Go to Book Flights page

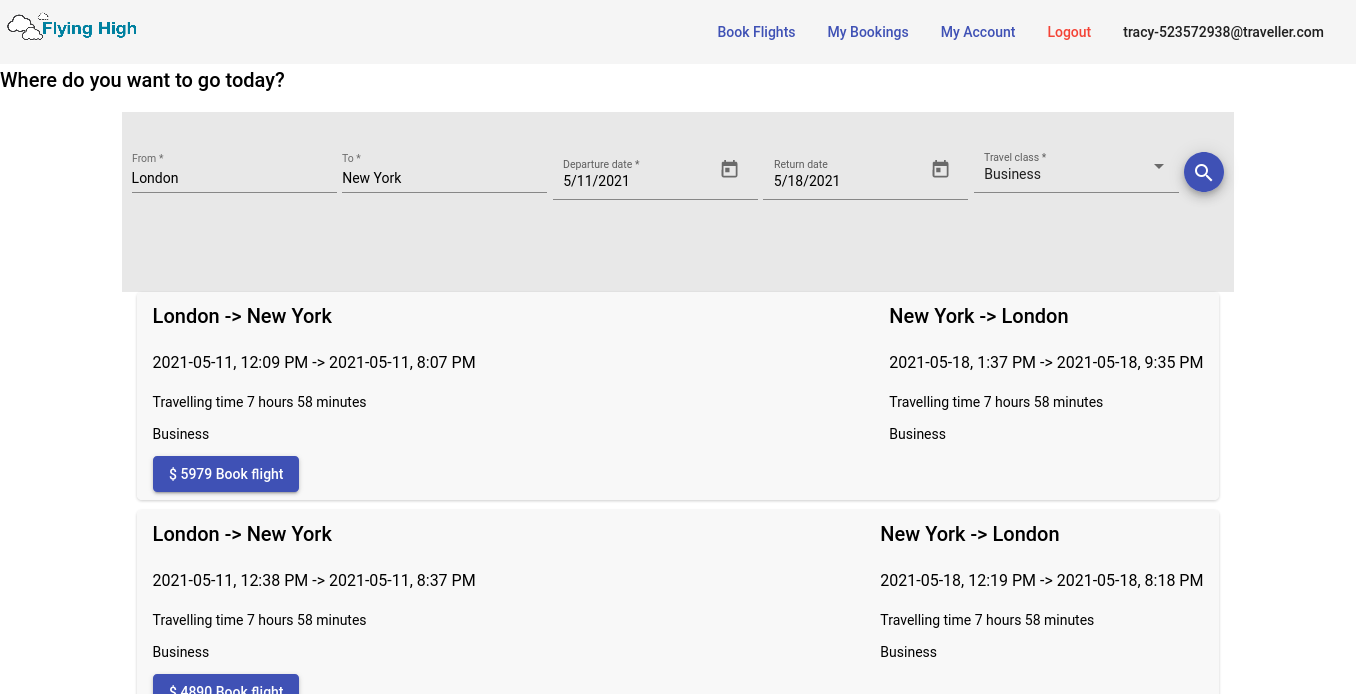coord(756,32)
